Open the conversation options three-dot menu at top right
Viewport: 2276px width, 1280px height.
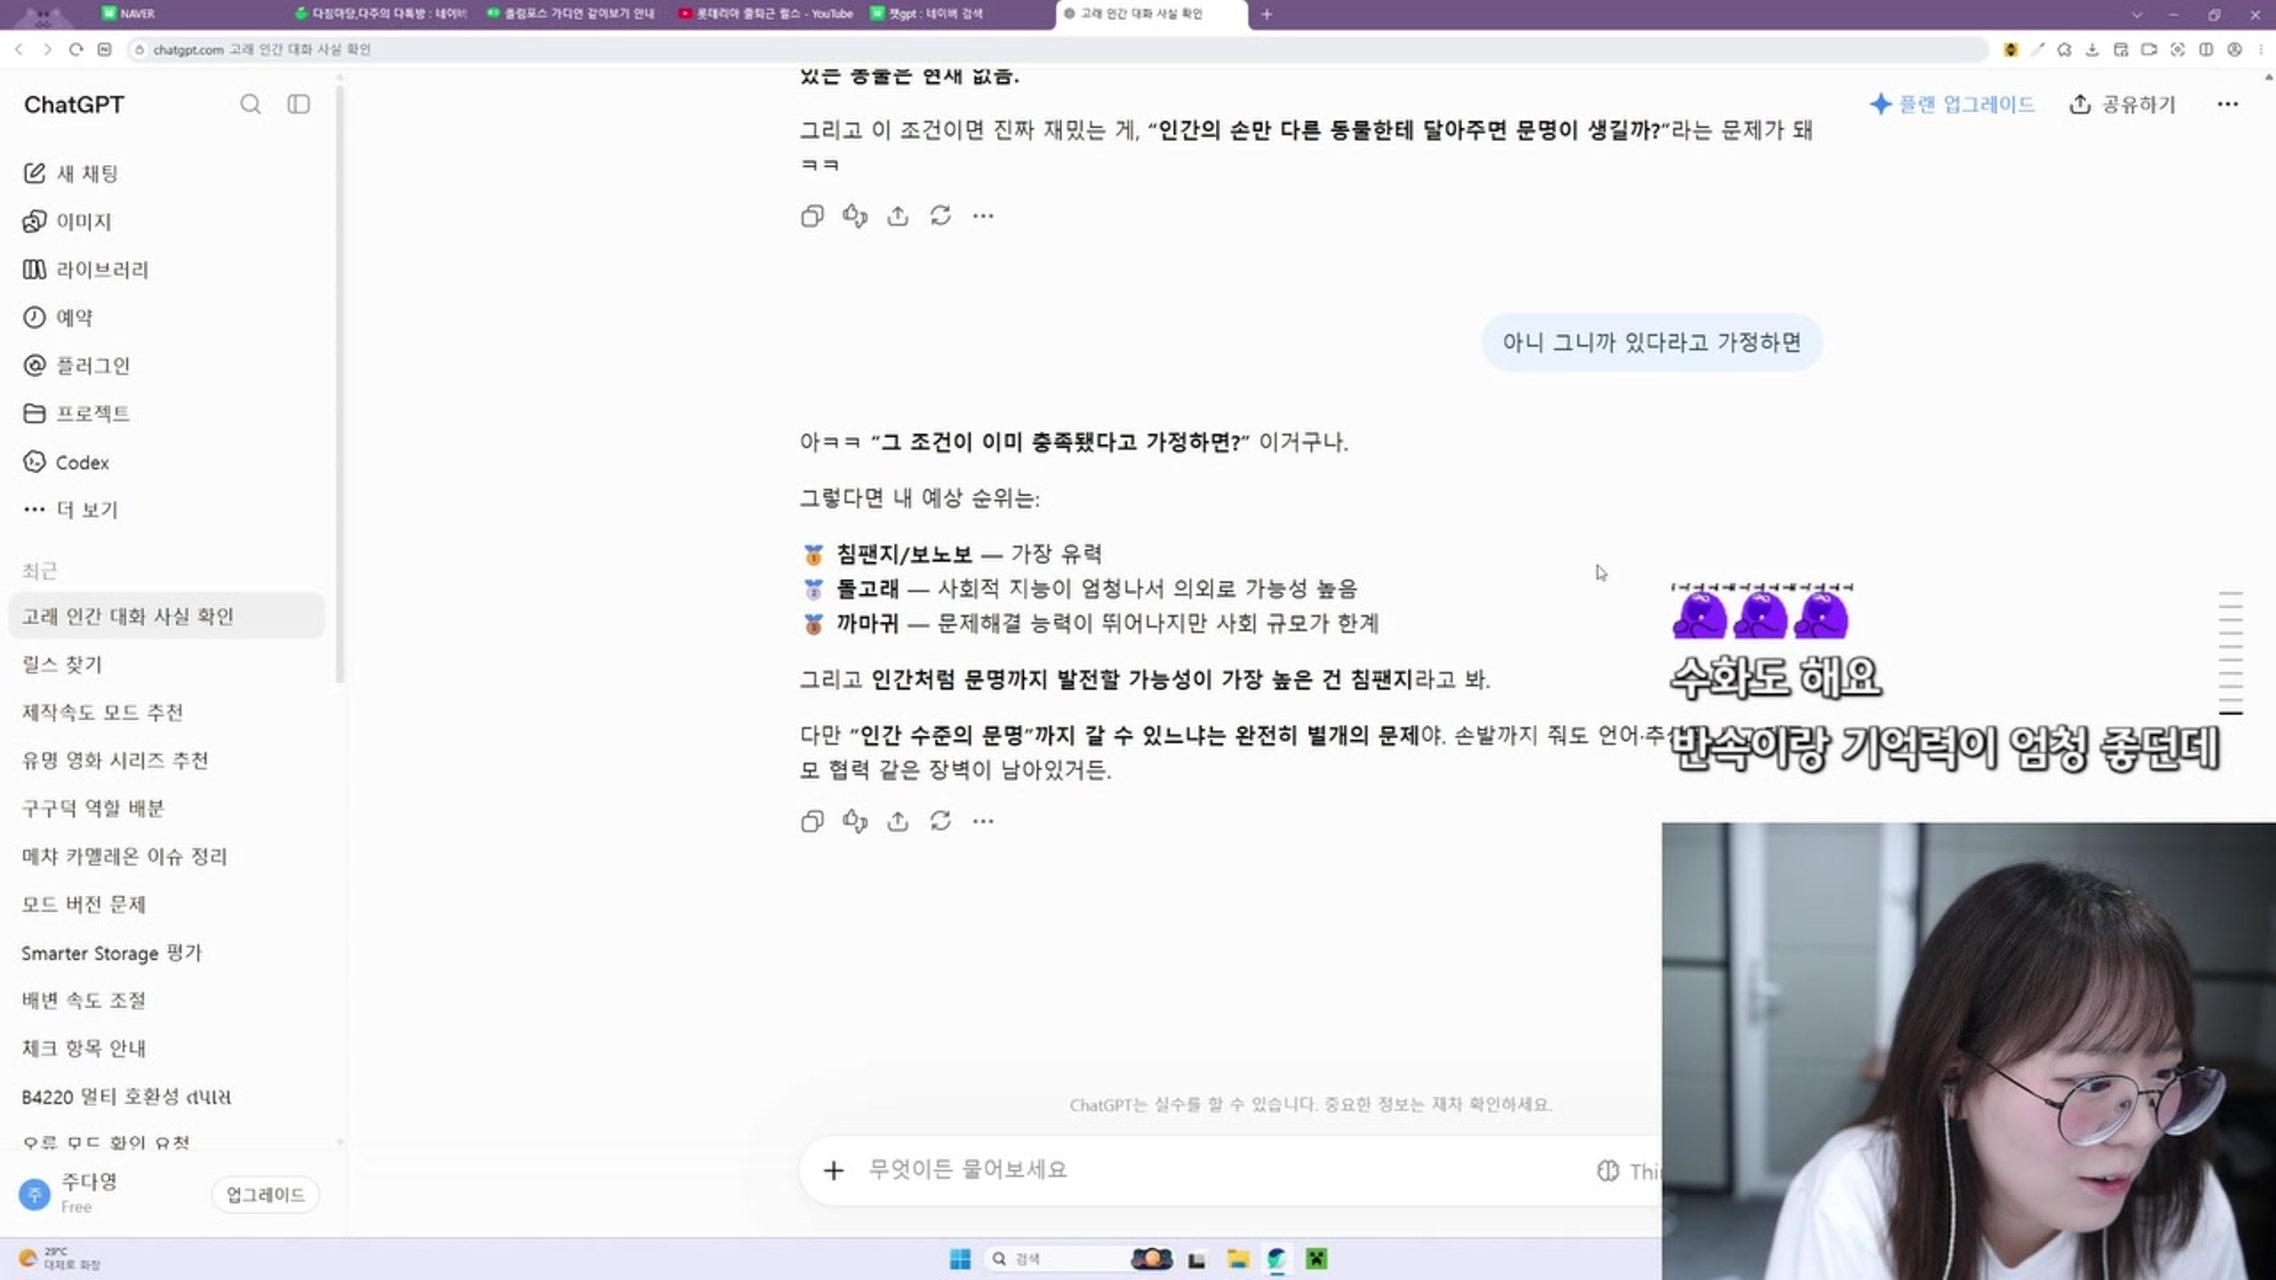tap(2227, 104)
